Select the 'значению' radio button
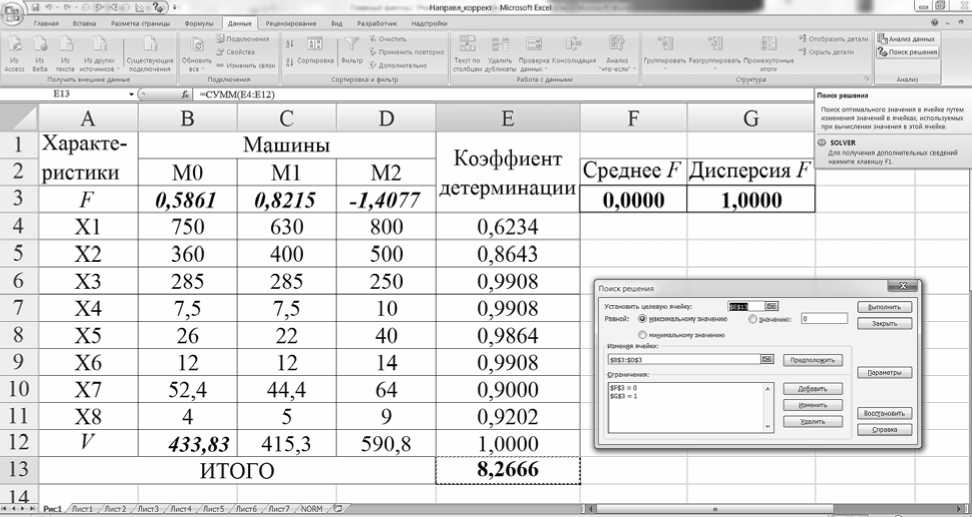The height and width of the screenshot is (517, 972). click(753, 319)
